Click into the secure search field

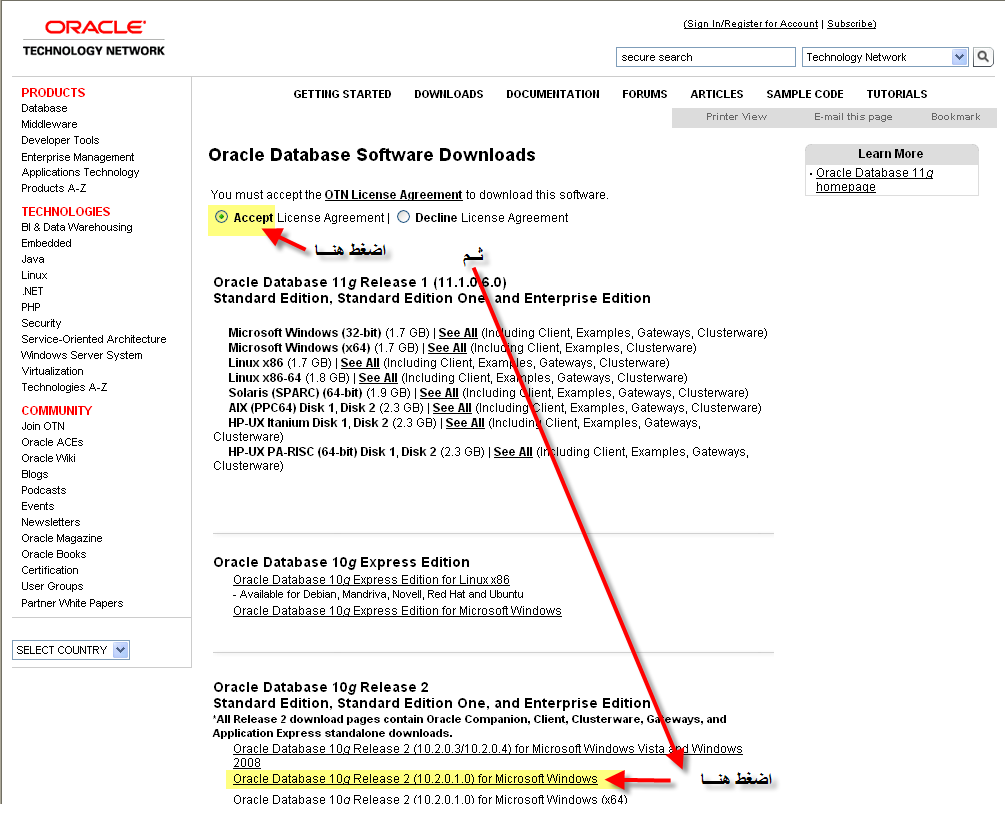pyautogui.click(x=705, y=57)
